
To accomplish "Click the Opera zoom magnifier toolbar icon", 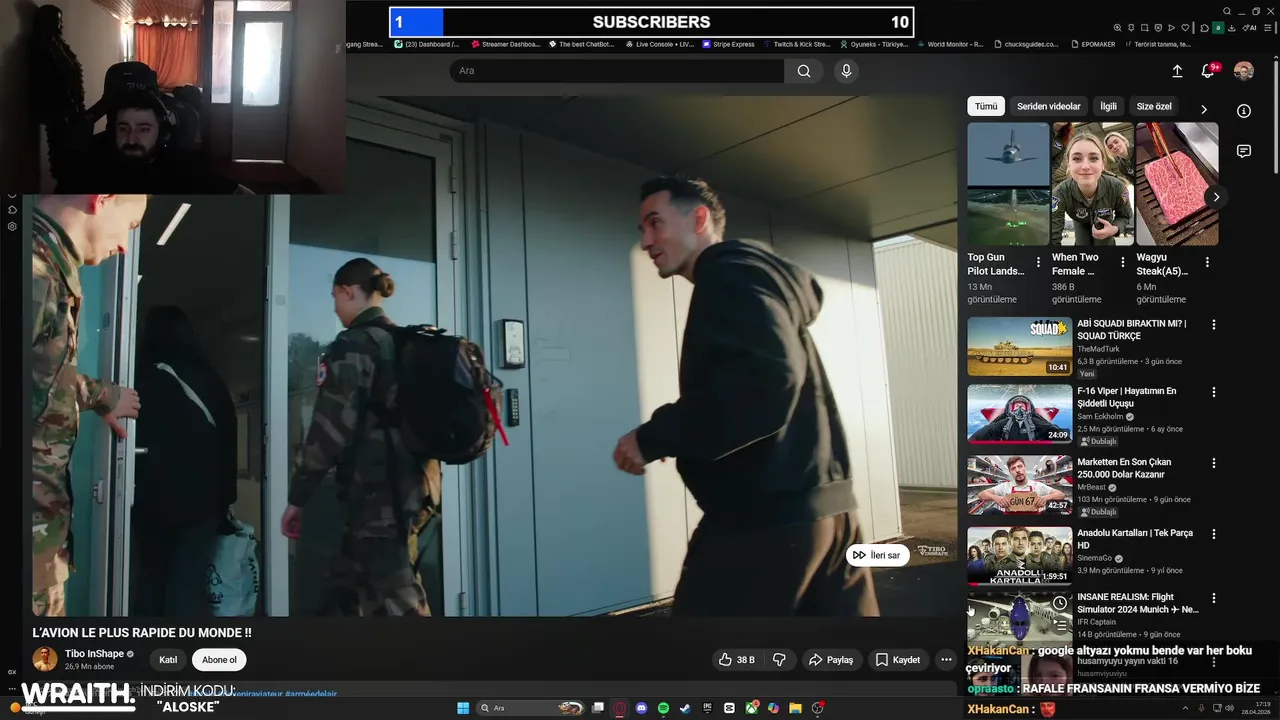I will 1117,27.
